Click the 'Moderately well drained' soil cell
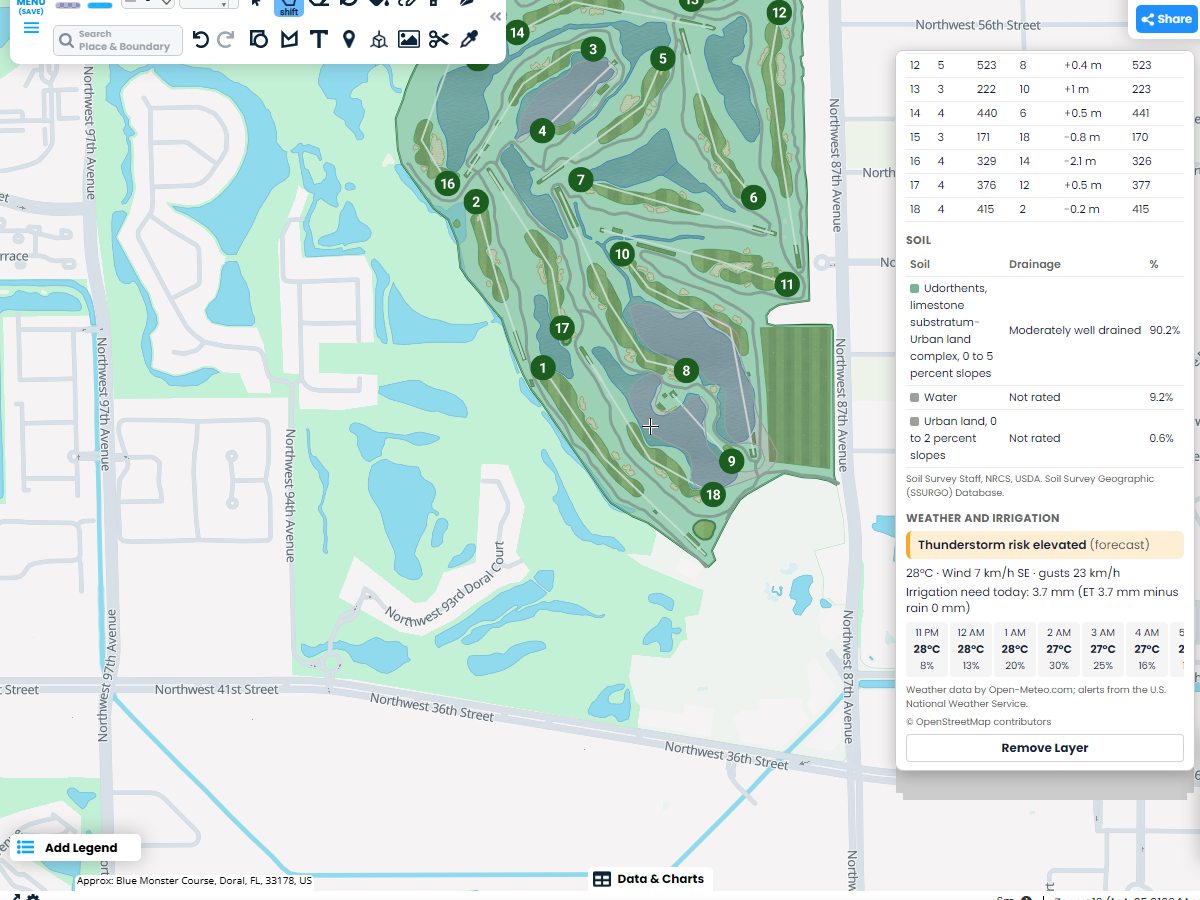This screenshot has height=900, width=1200. click(1075, 330)
